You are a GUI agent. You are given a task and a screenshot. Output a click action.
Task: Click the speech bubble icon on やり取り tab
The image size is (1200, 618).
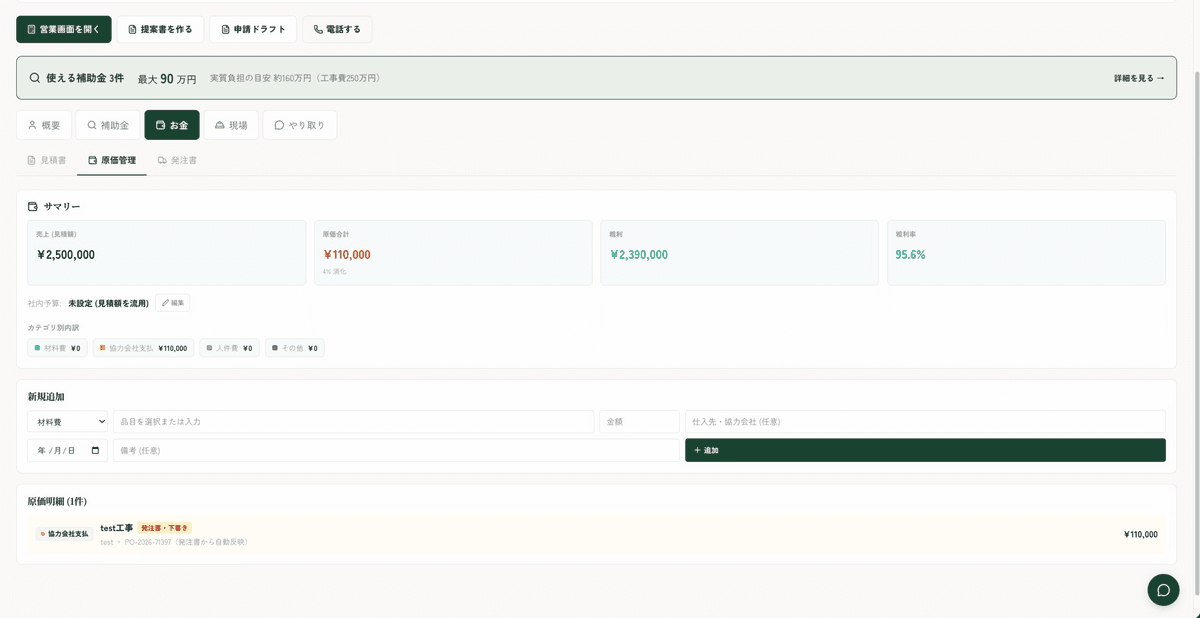tap(279, 125)
